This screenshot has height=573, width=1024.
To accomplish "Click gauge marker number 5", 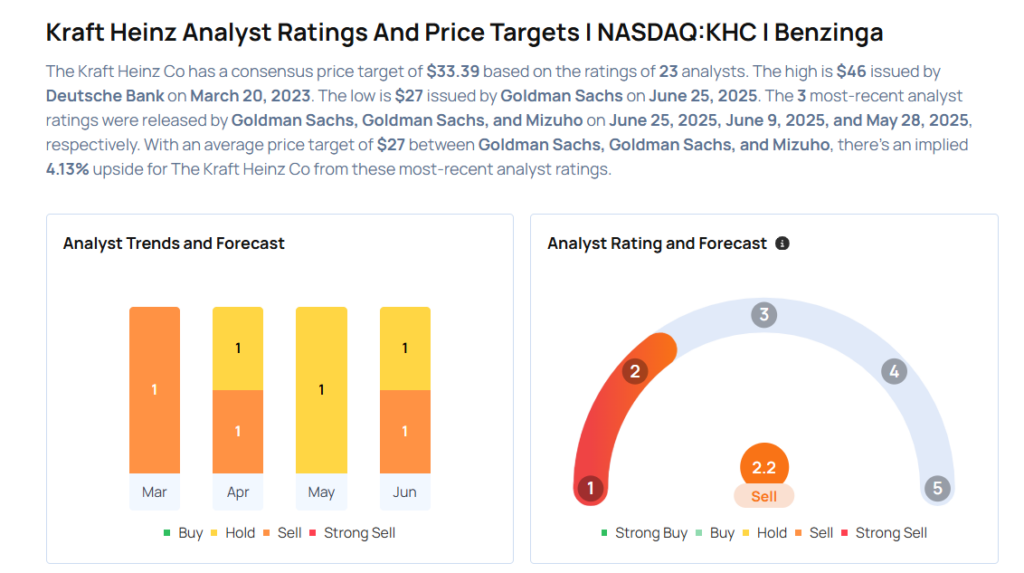I will [x=937, y=488].
